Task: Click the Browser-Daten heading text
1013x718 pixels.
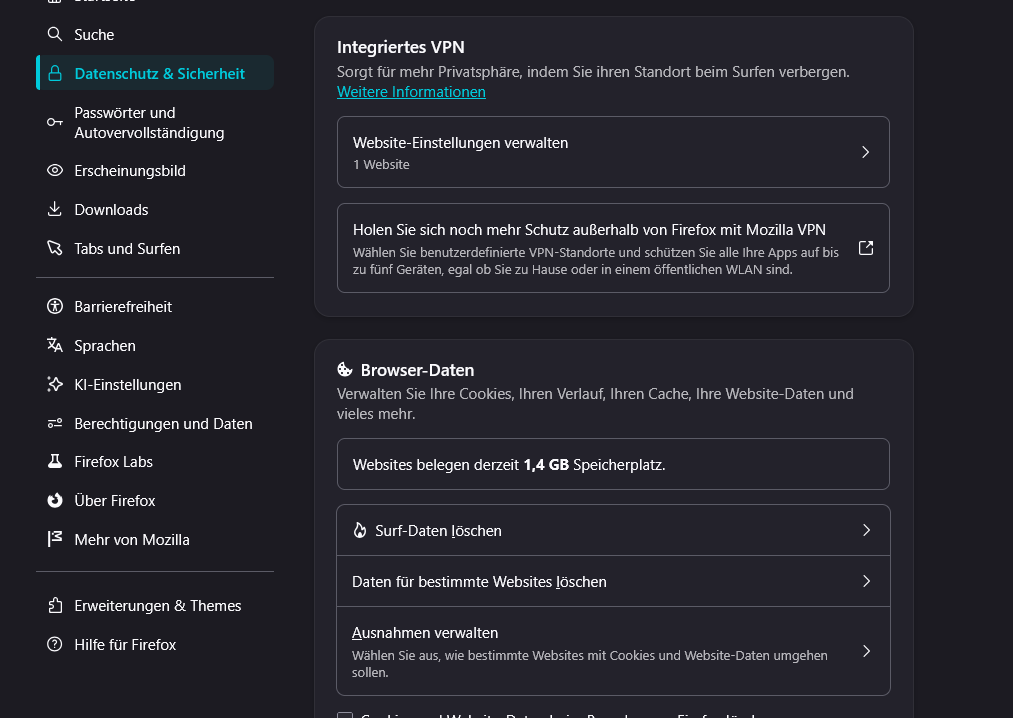Action: 417,370
